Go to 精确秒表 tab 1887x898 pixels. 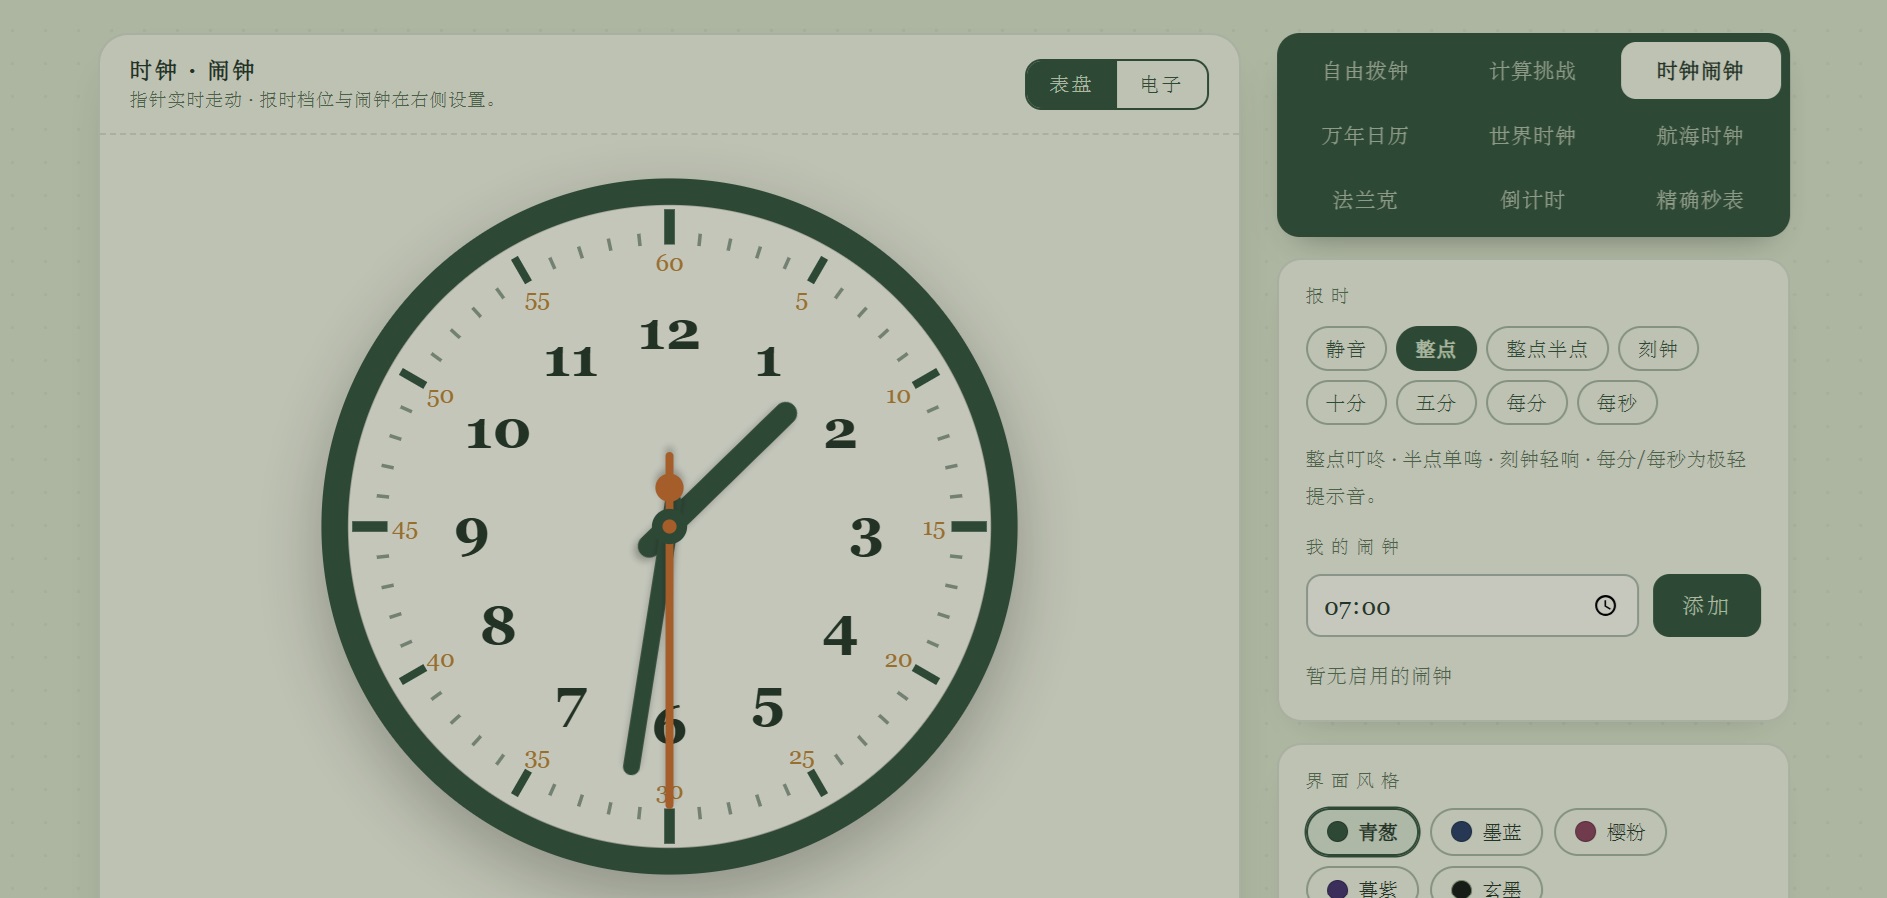coord(1700,200)
